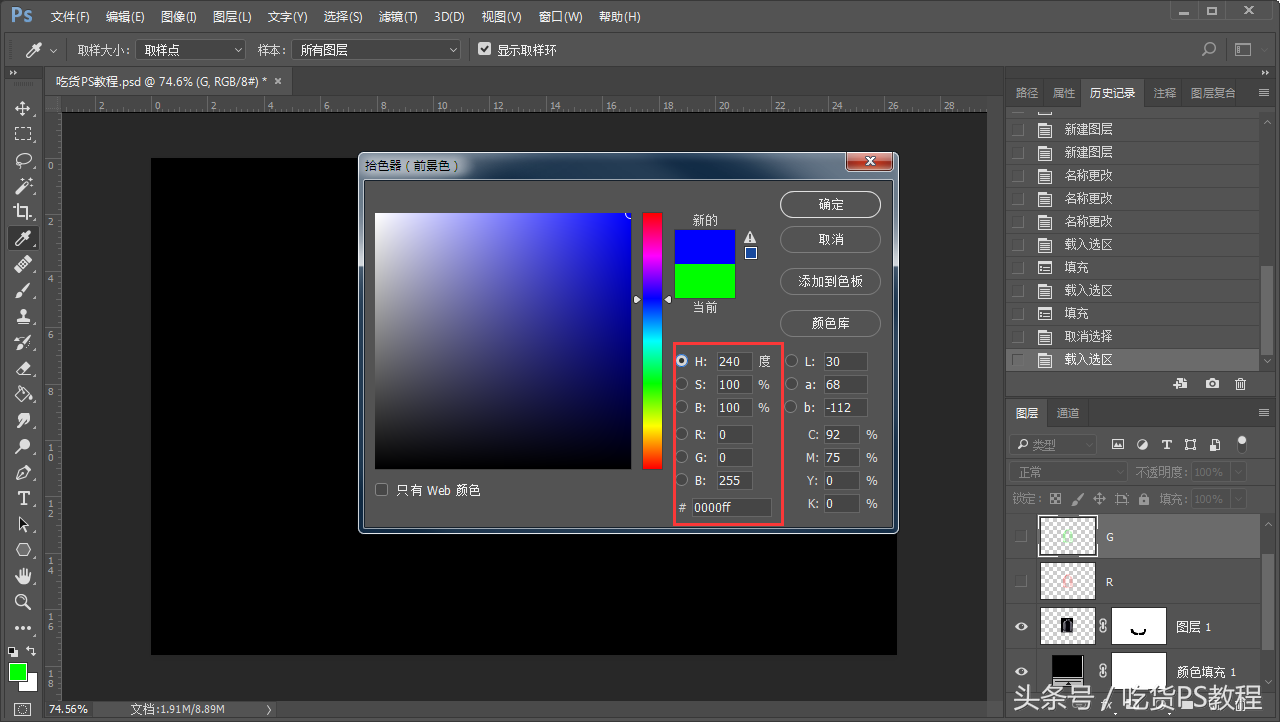Select the Magic Wand tool
Image resolution: width=1280 pixels, height=722 pixels.
coord(22,186)
